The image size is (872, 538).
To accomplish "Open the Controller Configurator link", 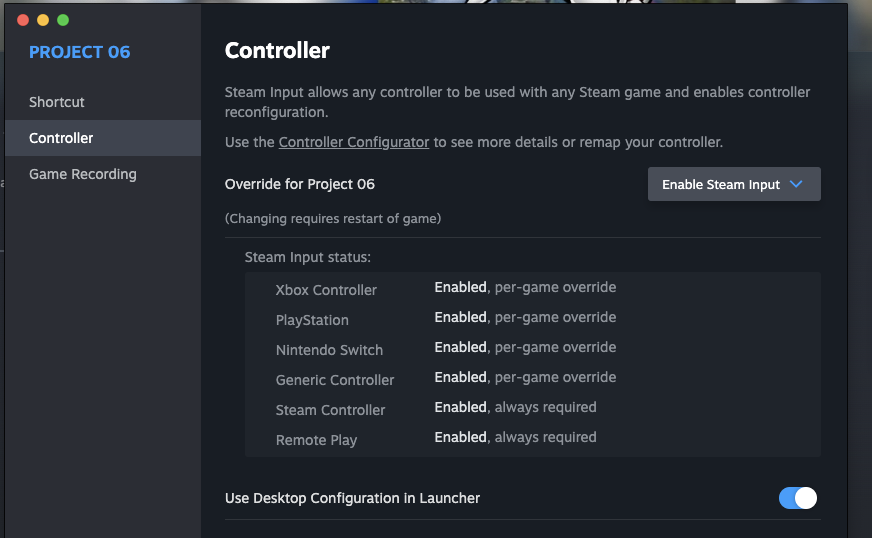I will 354,142.
